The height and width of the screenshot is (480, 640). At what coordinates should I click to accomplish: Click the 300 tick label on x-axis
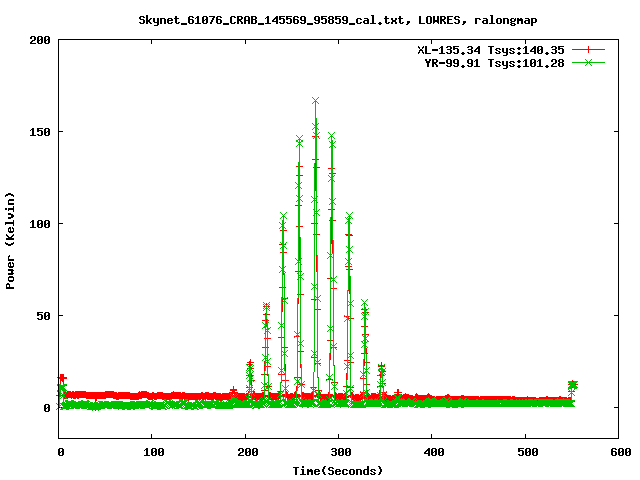(x=338, y=453)
